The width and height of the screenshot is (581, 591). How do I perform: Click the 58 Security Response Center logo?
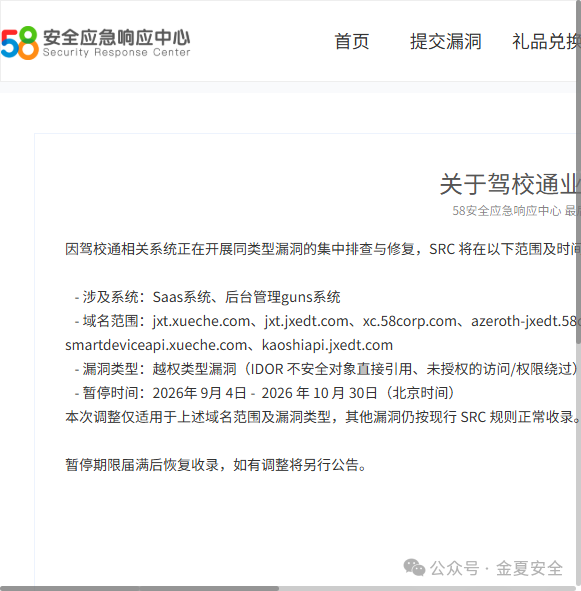96,43
